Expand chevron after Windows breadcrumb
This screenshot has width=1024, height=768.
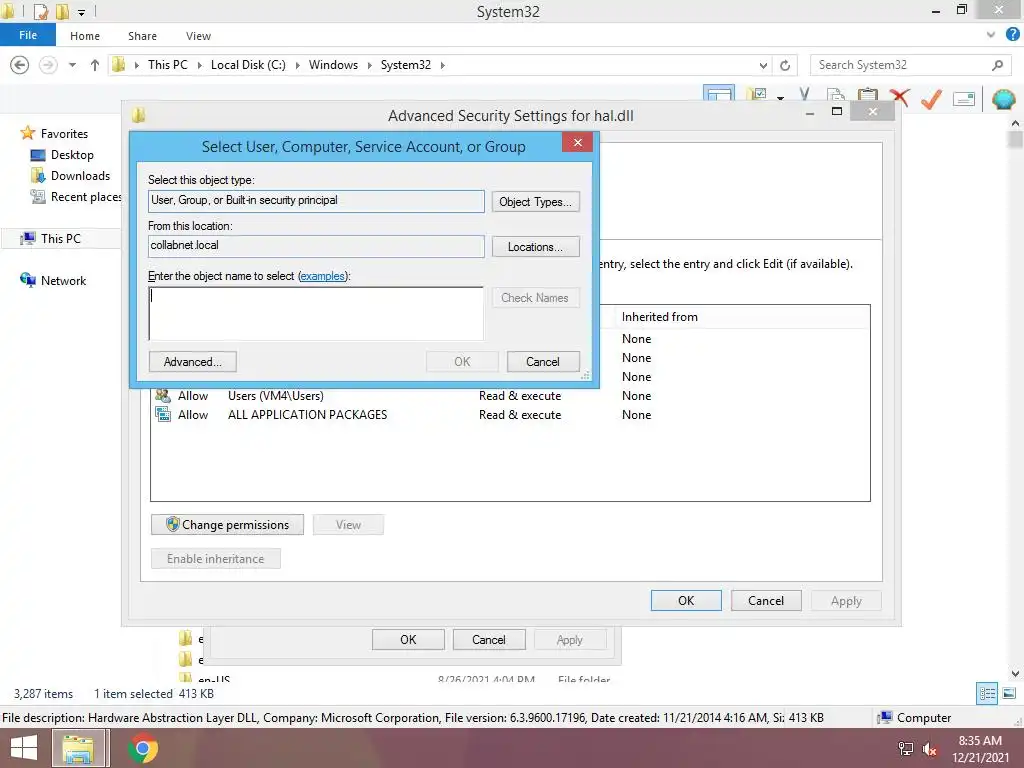click(369, 65)
